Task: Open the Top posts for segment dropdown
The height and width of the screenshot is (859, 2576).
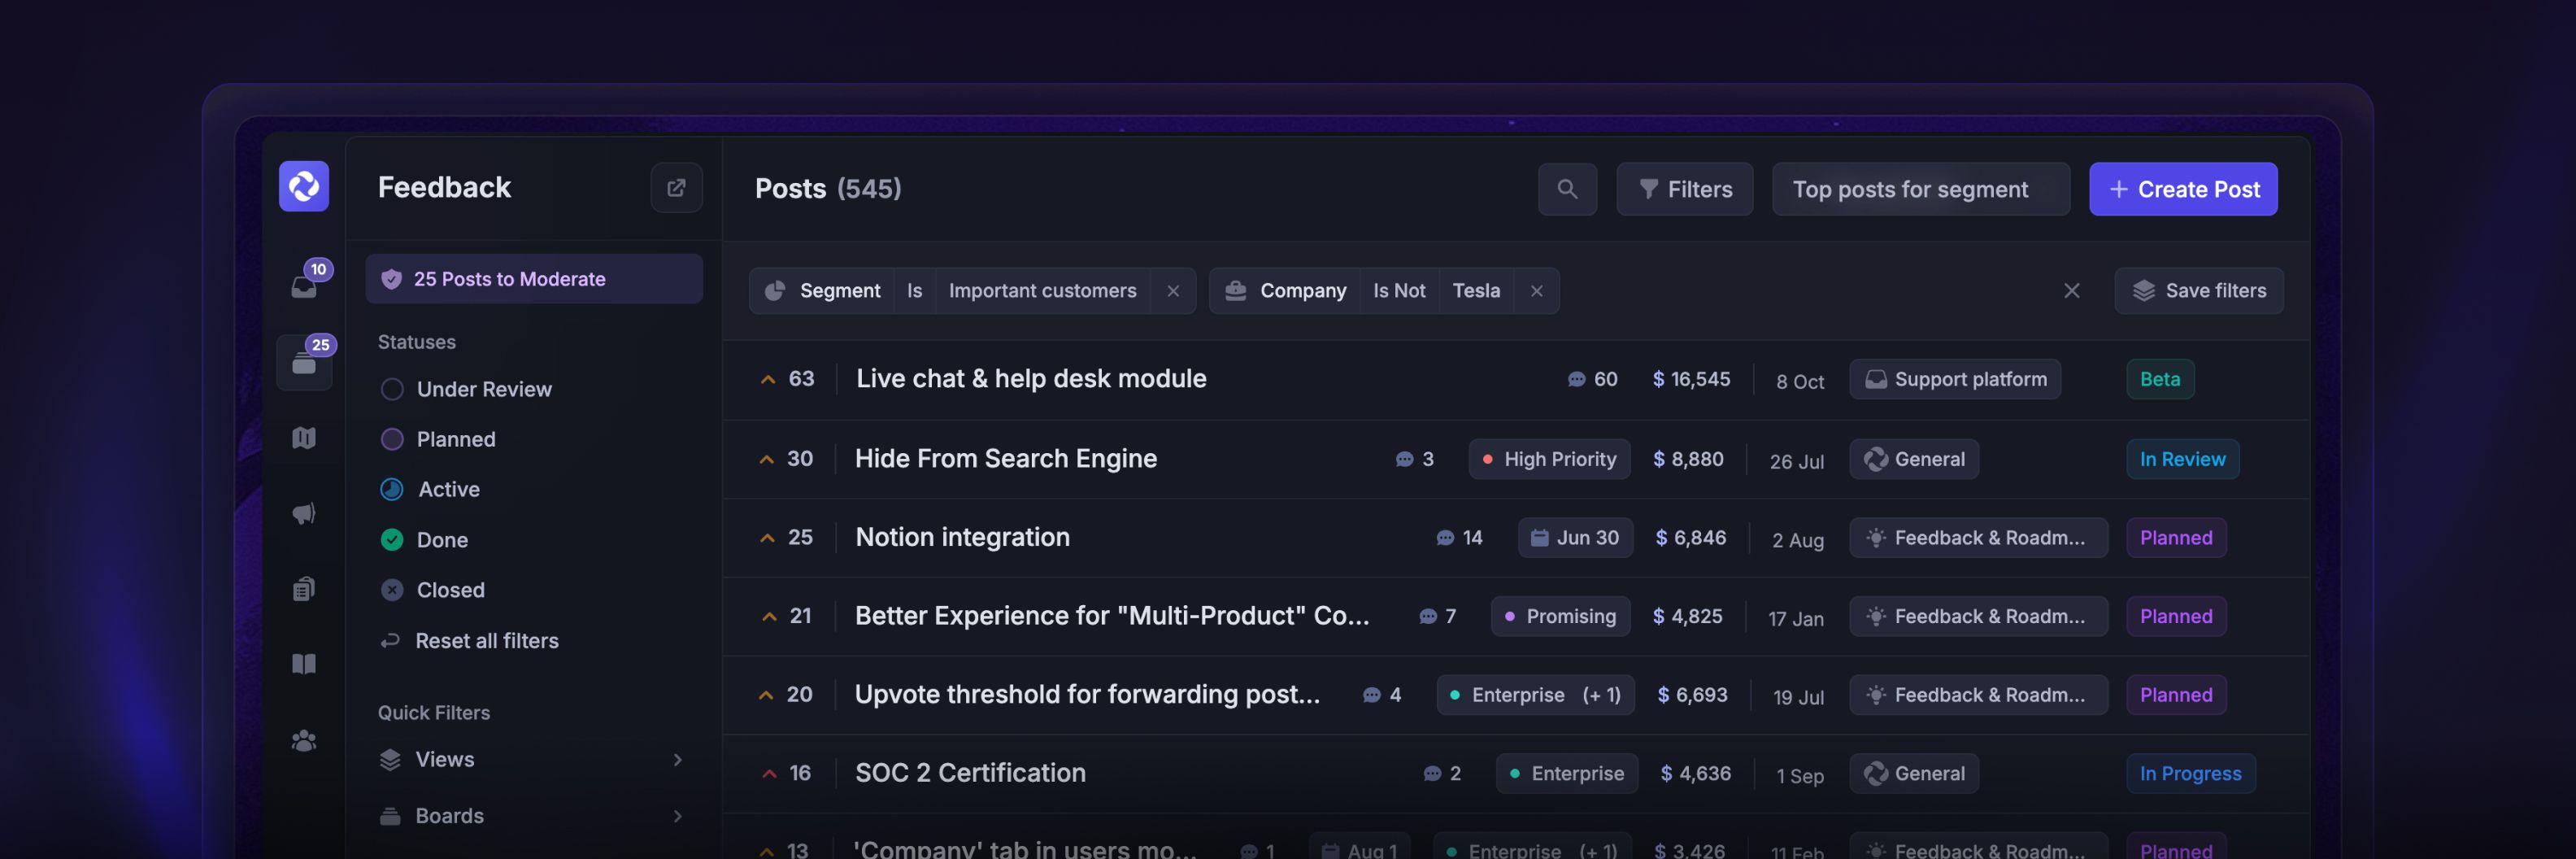Action: click(x=1919, y=189)
